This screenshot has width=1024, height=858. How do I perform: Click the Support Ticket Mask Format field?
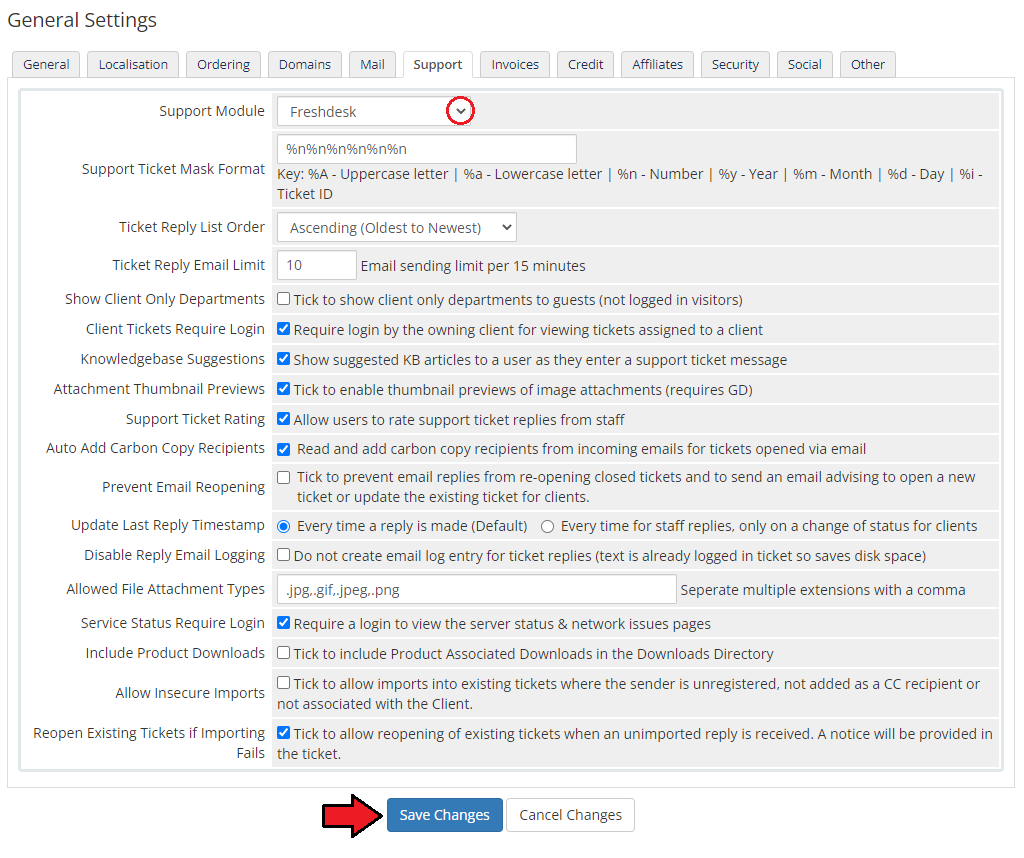pyautogui.click(x=426, y=149)
